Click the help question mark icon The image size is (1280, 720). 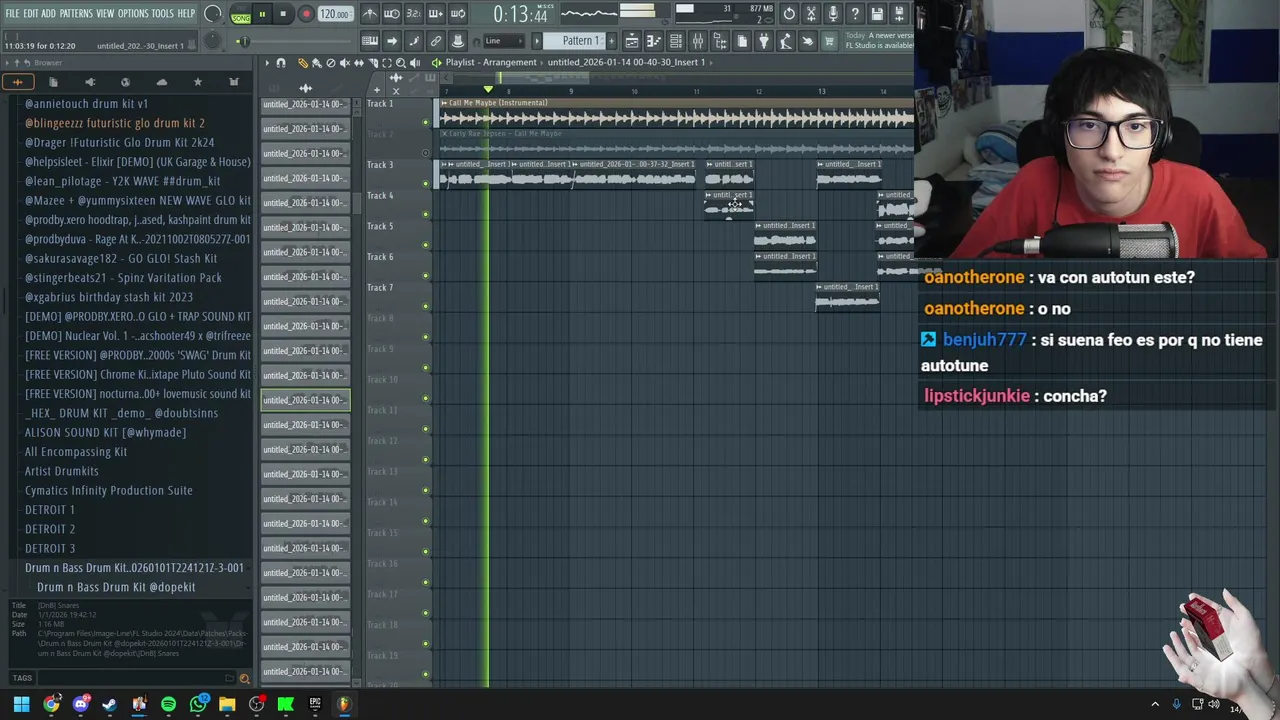855,14
